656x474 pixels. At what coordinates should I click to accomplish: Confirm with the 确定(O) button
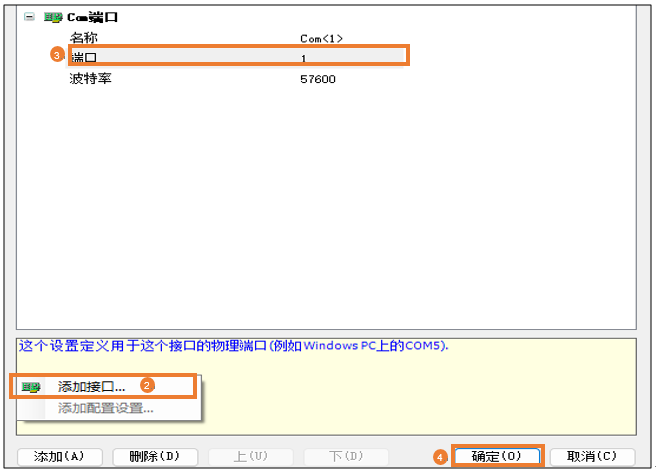coord(497,456)
